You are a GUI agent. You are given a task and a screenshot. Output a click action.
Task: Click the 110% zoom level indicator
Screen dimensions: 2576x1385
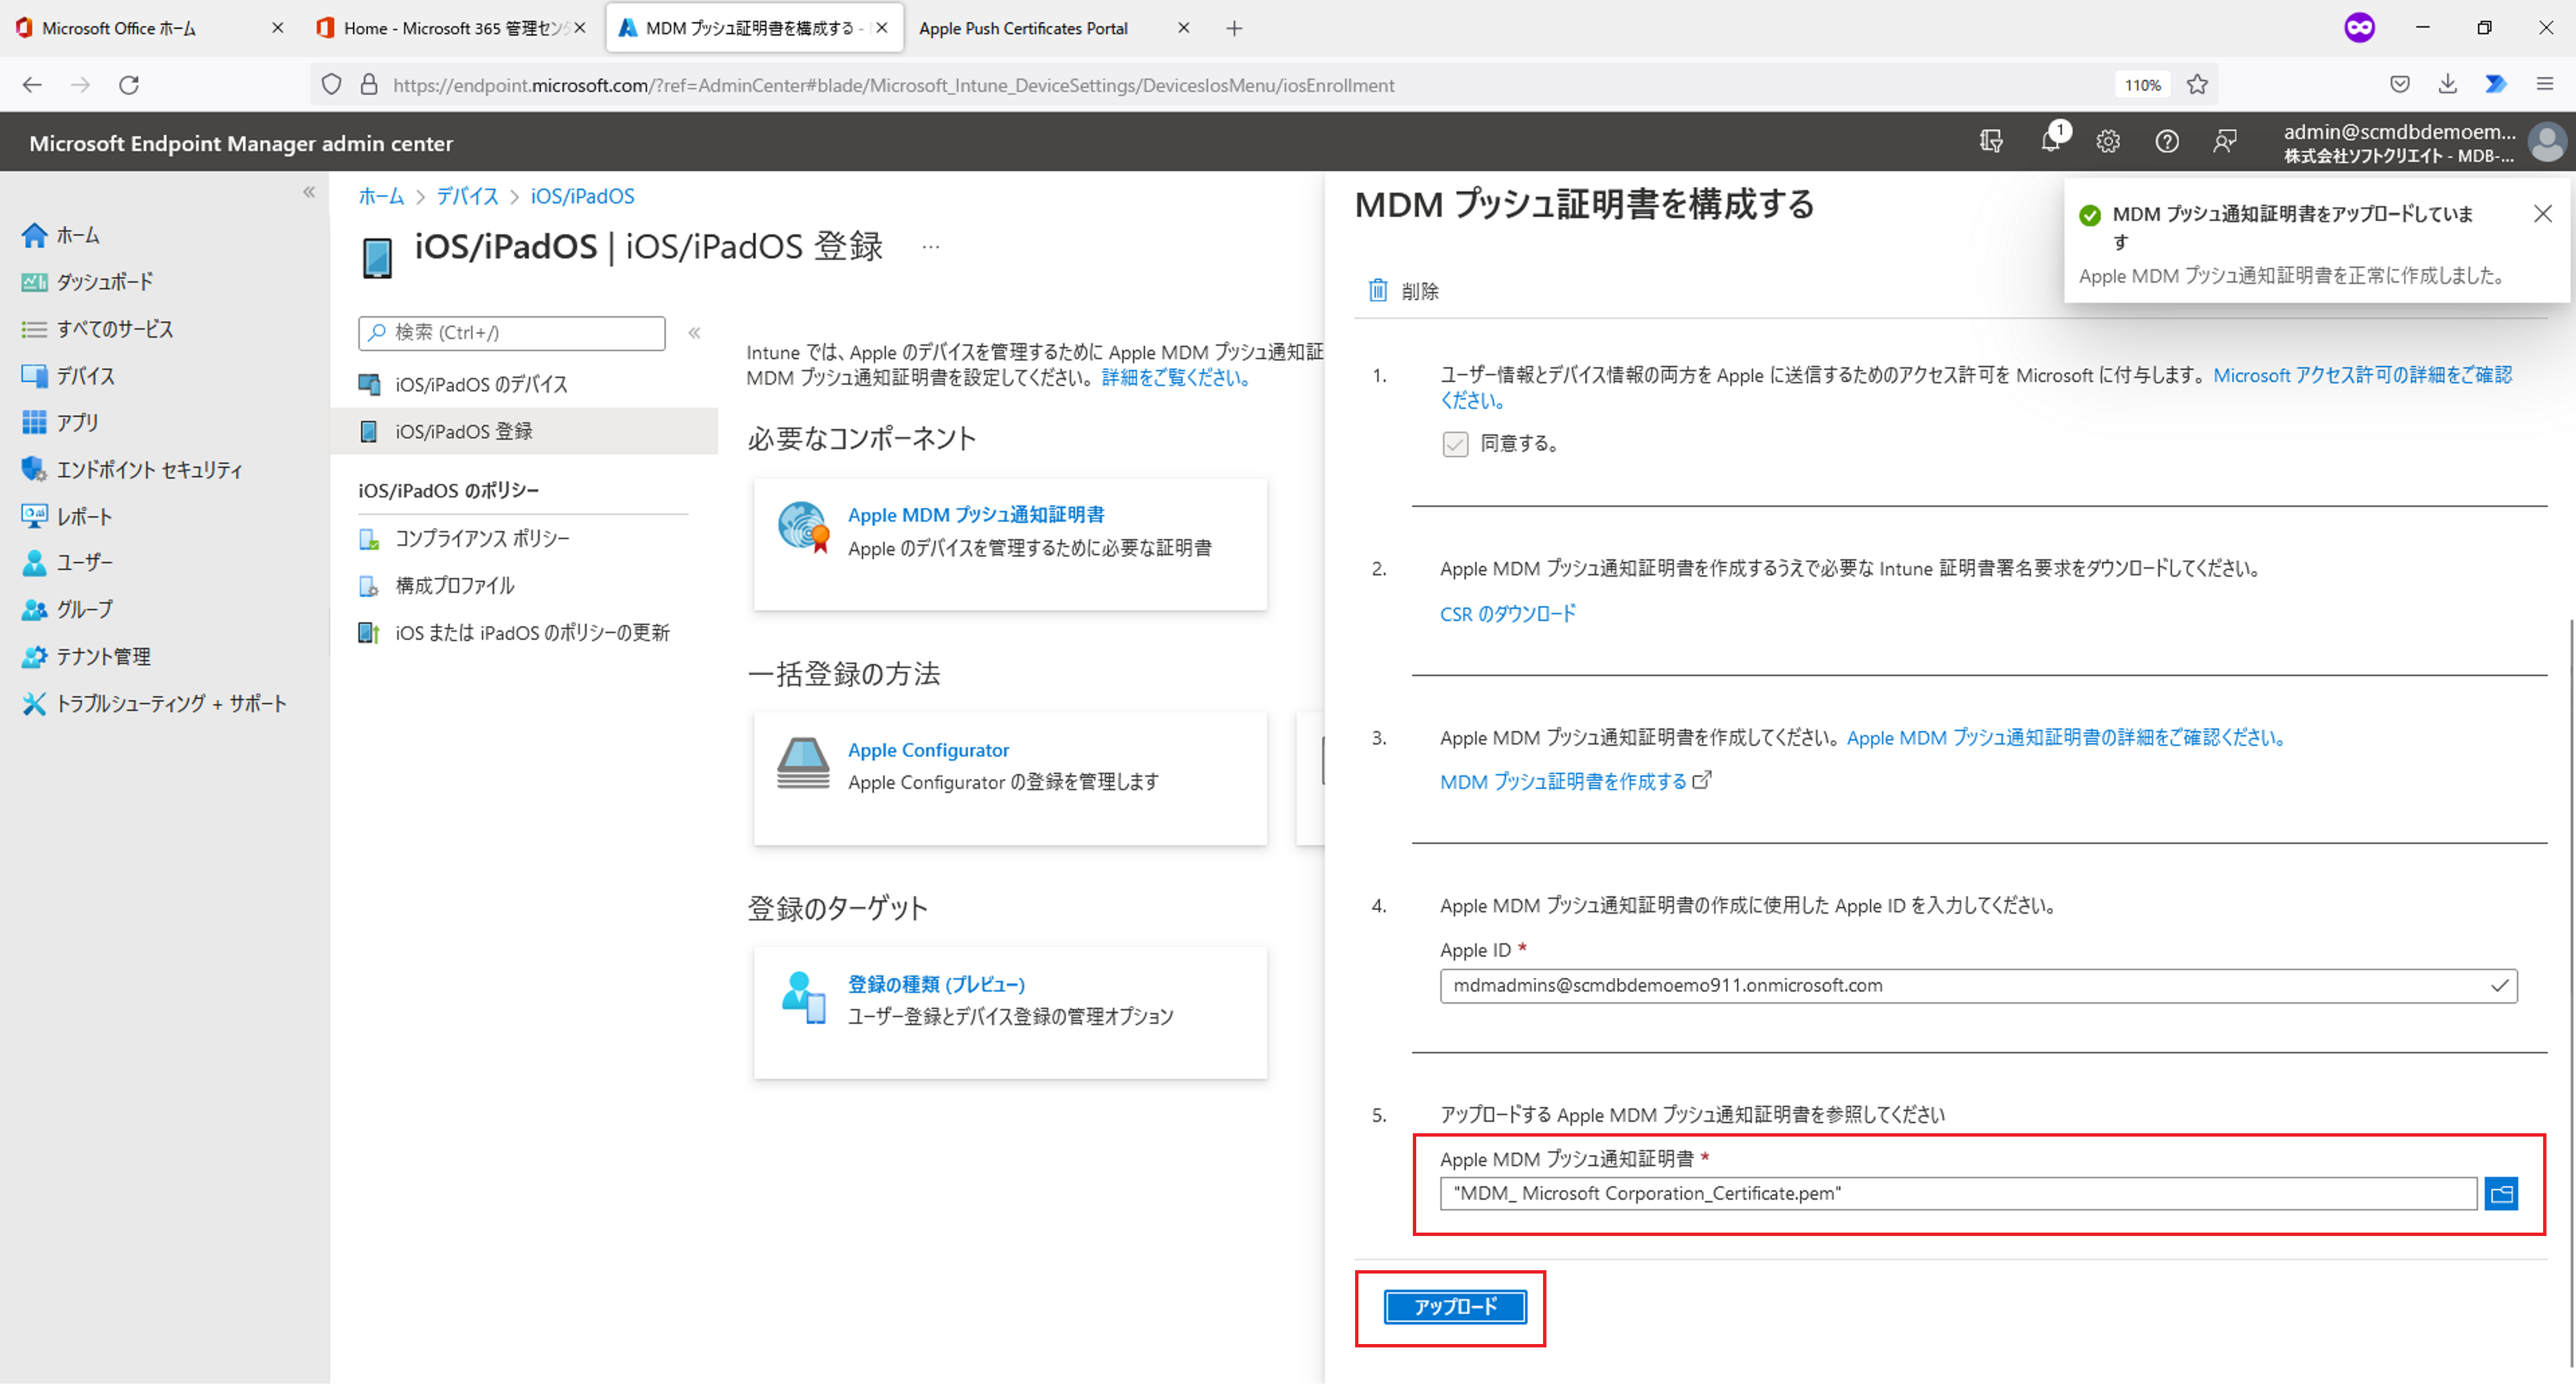(2143, 85)
